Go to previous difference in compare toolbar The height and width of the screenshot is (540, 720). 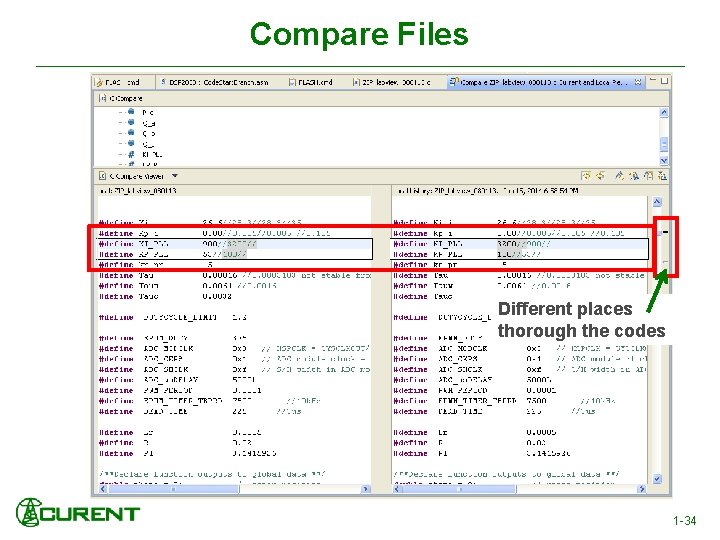634,176
